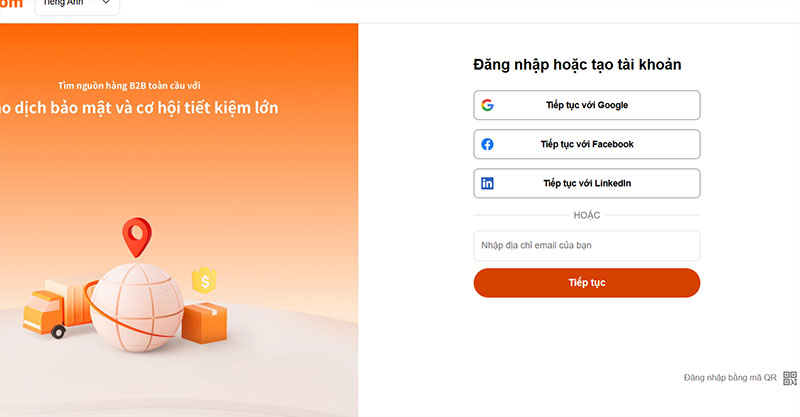Click the partial Alibaba logo top-left
The height and width of the screenshot is (417, 800).
pos(10,4)
